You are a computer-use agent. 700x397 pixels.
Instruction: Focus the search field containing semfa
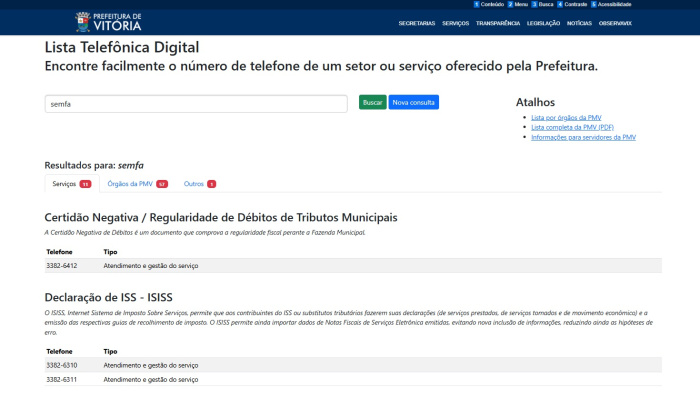[196, 104]
